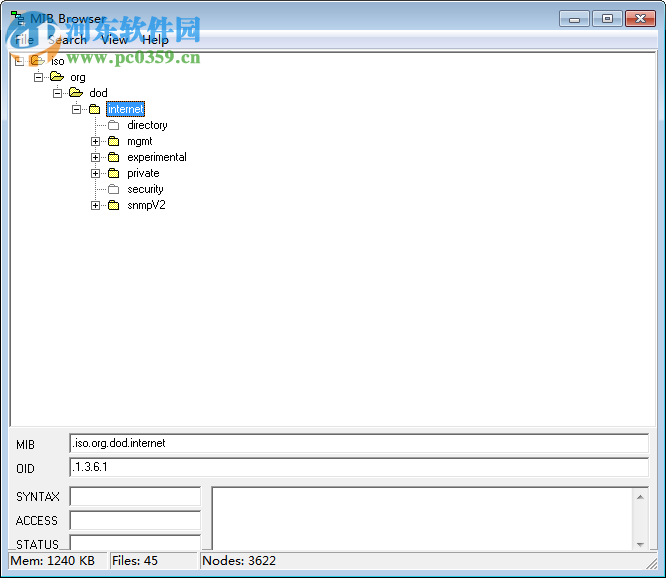Click the ACCESS input field
This screenshot has height=578, width=666.
(x=135, y=520)
